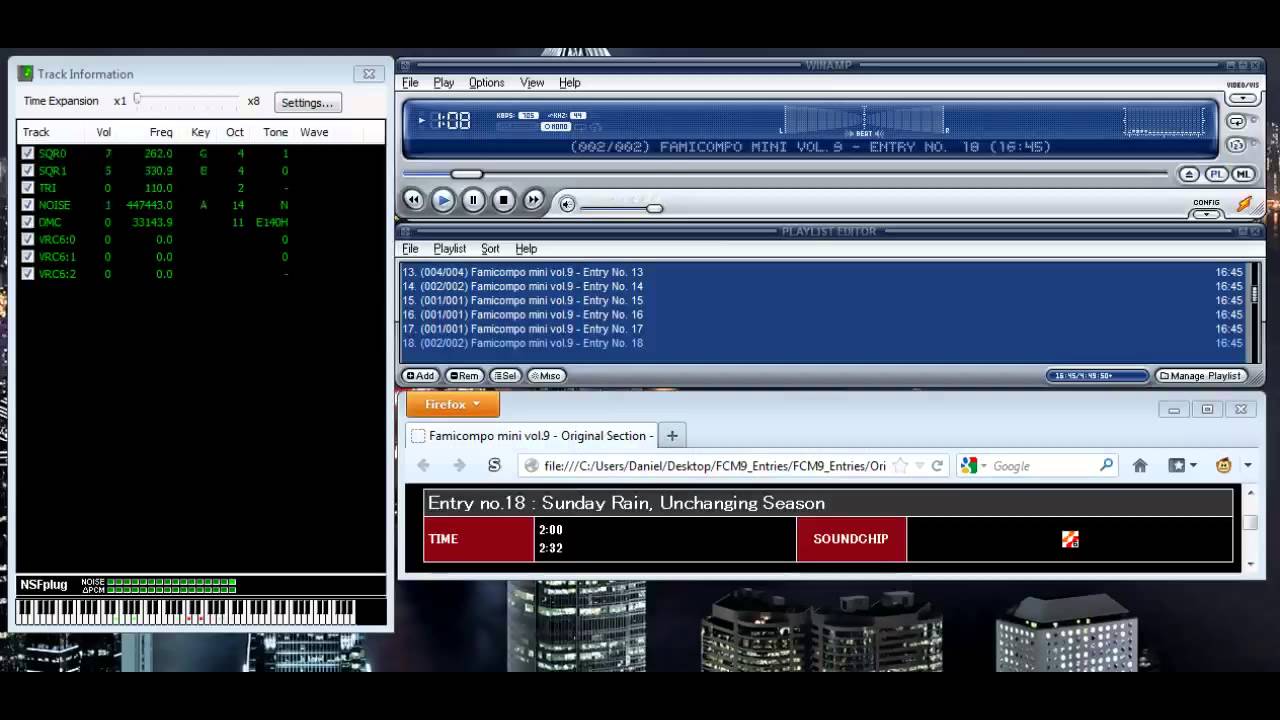Open Manage Playlist button

click(1200, 376)
